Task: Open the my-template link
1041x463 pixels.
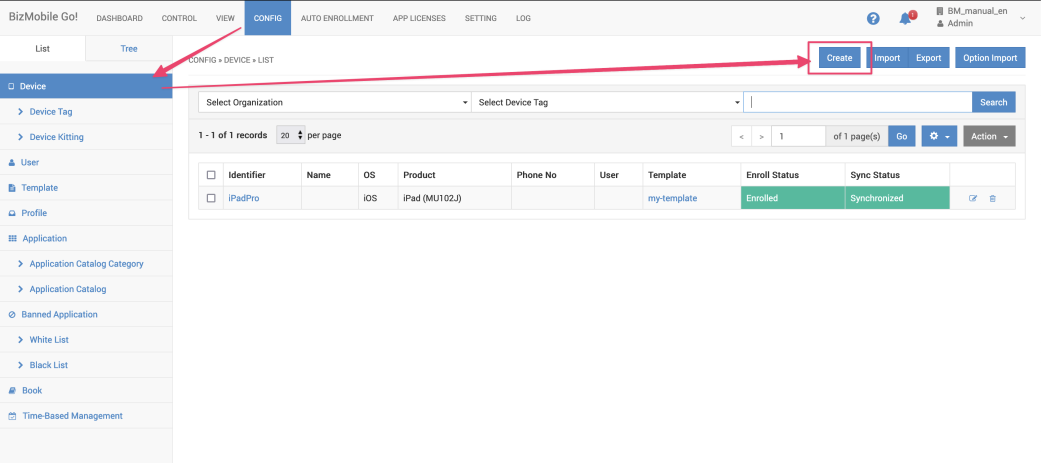Action: pyautogui.click(x=672, y=198)
